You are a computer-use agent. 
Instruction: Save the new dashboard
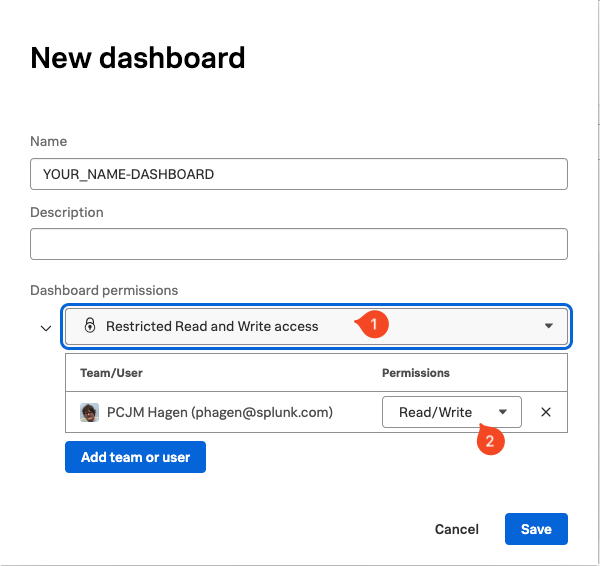536,529
